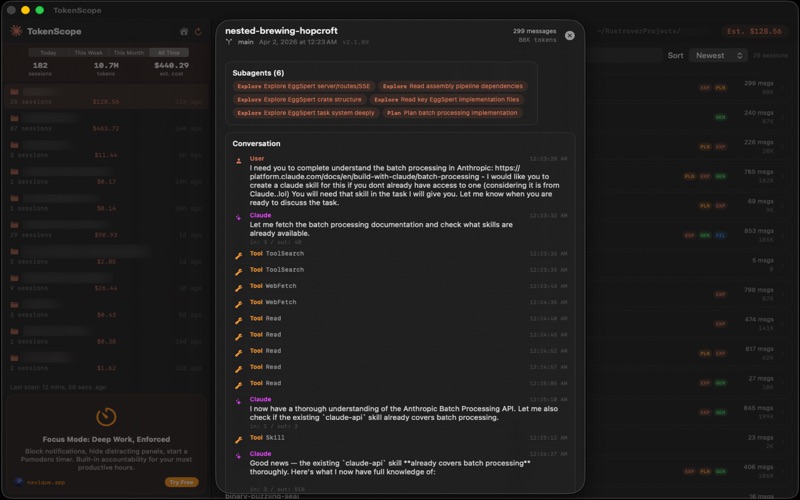Expand the 240 msgs session chevron
Viewport: 800px width, 500px height.
point(784,117)
